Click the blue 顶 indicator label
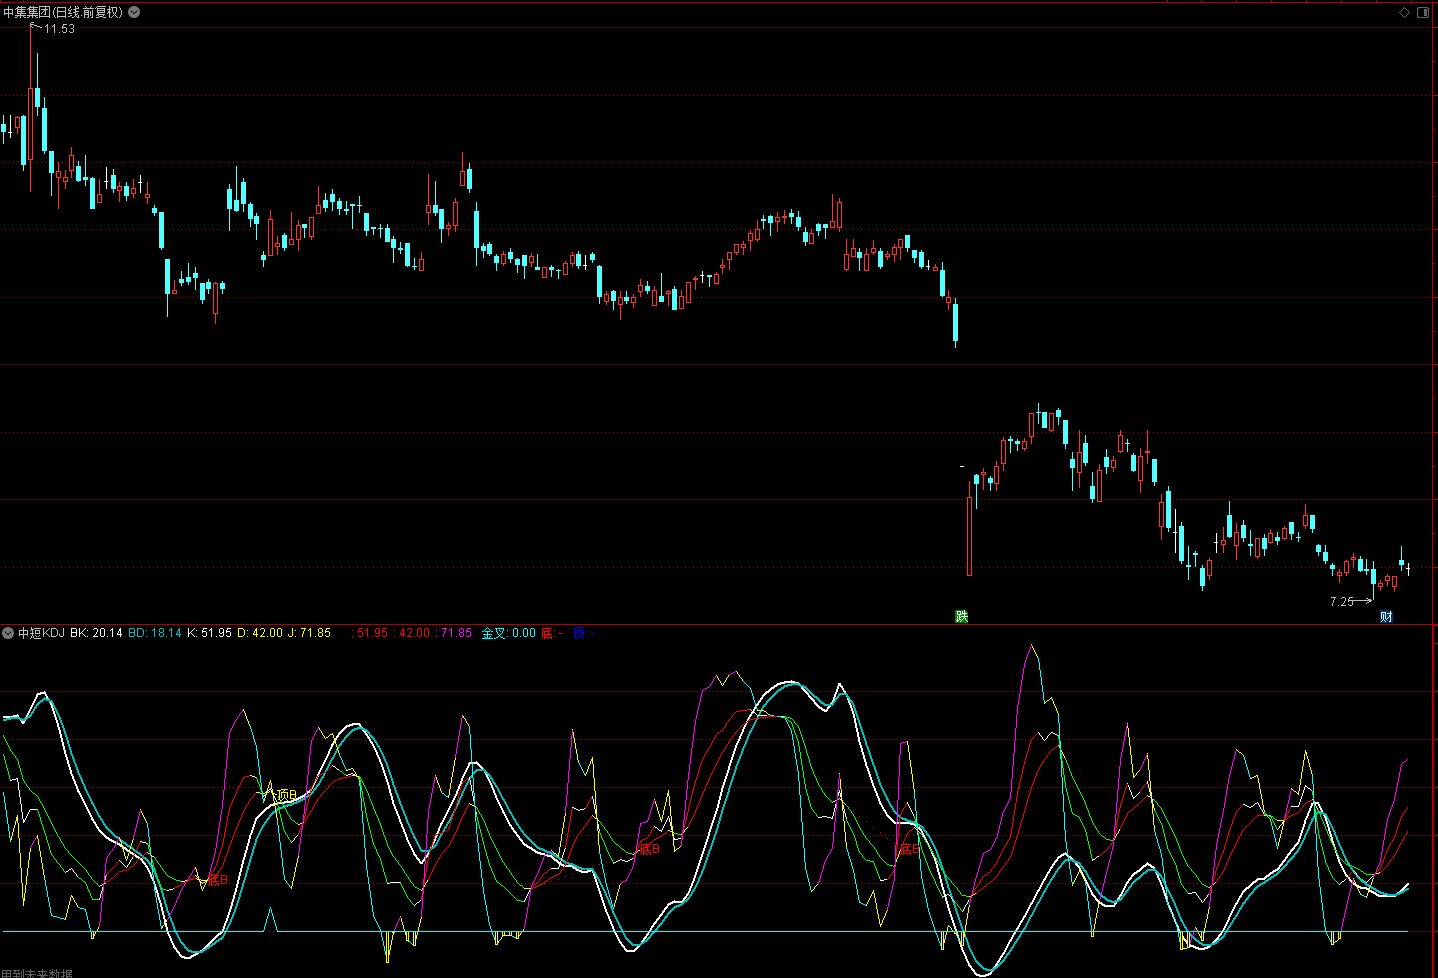This screenshot has height=978, width=1438. (581, 633)
